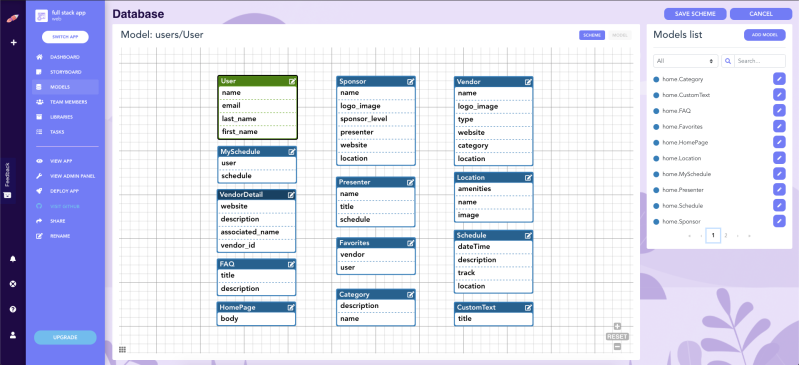Zoom out with the minus icon on the canvas
This screenshot has height=365, width=799.
tap(617, 347)
